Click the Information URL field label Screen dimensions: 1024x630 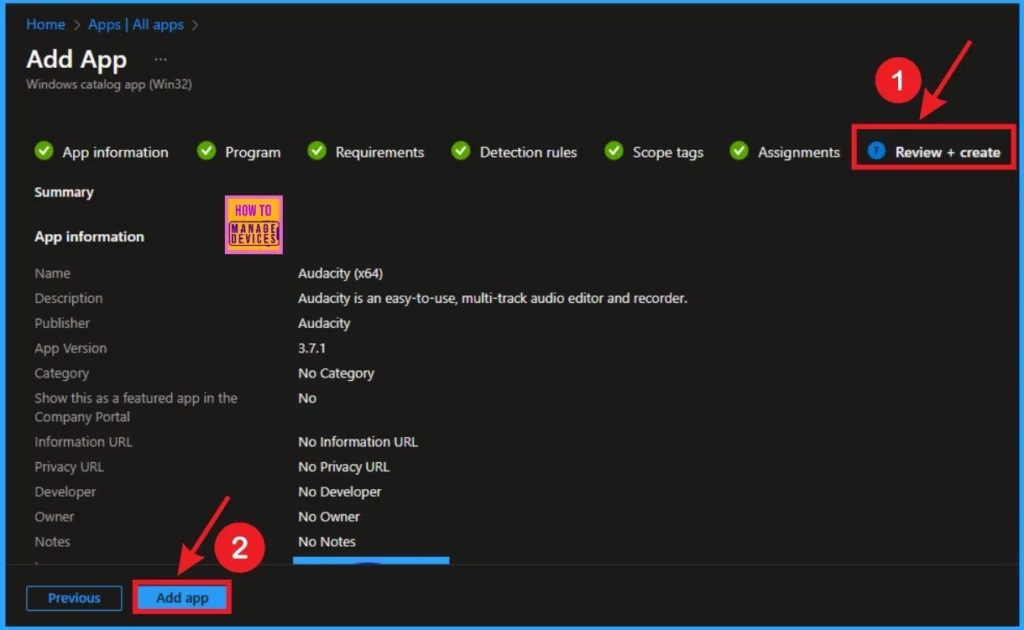click(x=84, y=441)
